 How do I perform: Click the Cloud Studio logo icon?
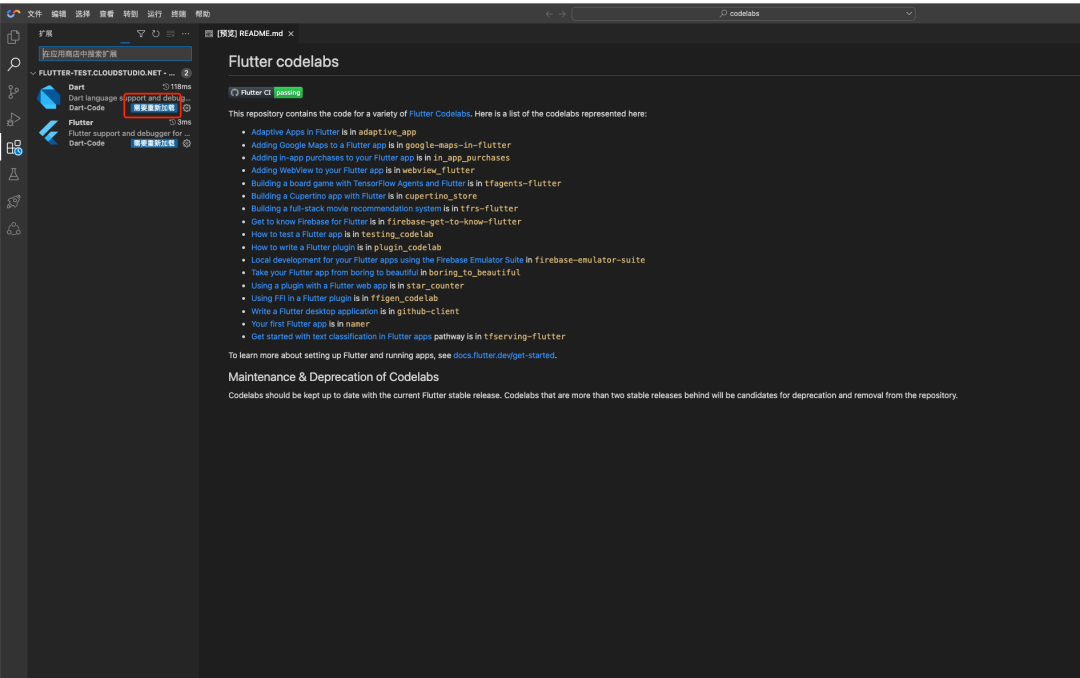[x=13, y=13]
